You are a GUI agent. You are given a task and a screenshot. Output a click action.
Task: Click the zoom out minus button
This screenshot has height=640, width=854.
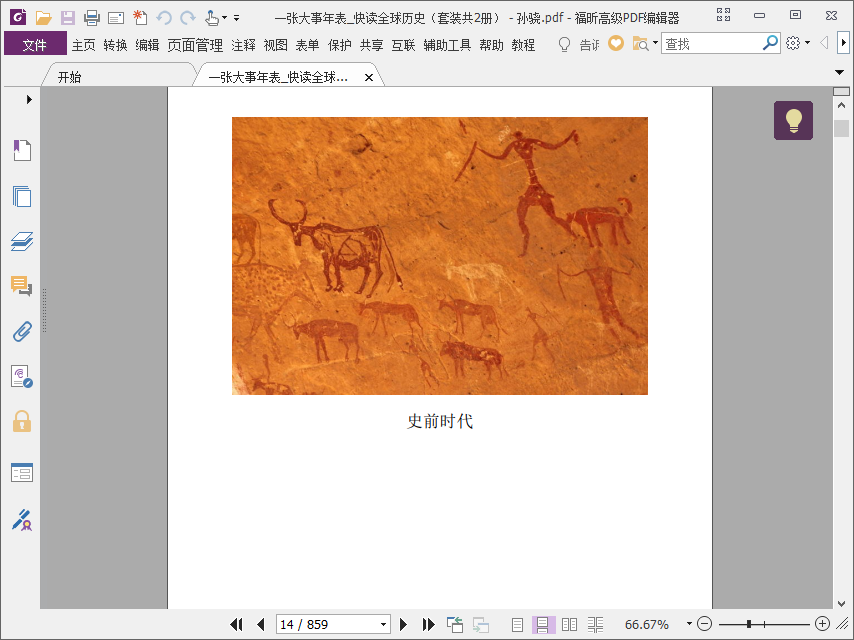pyautogui.click(x=704, y=624)
